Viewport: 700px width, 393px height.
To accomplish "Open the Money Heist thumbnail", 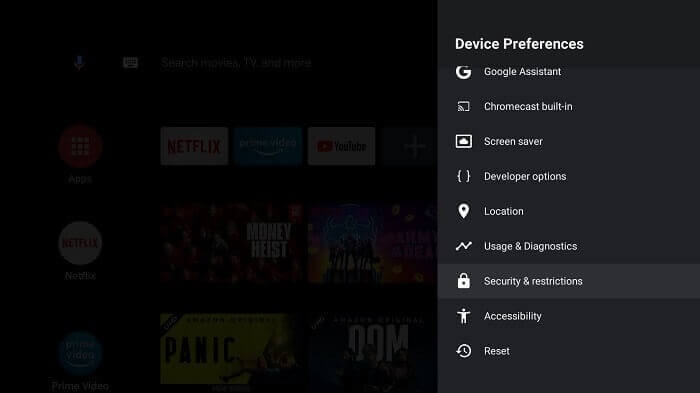I will (x=232, y=243).
